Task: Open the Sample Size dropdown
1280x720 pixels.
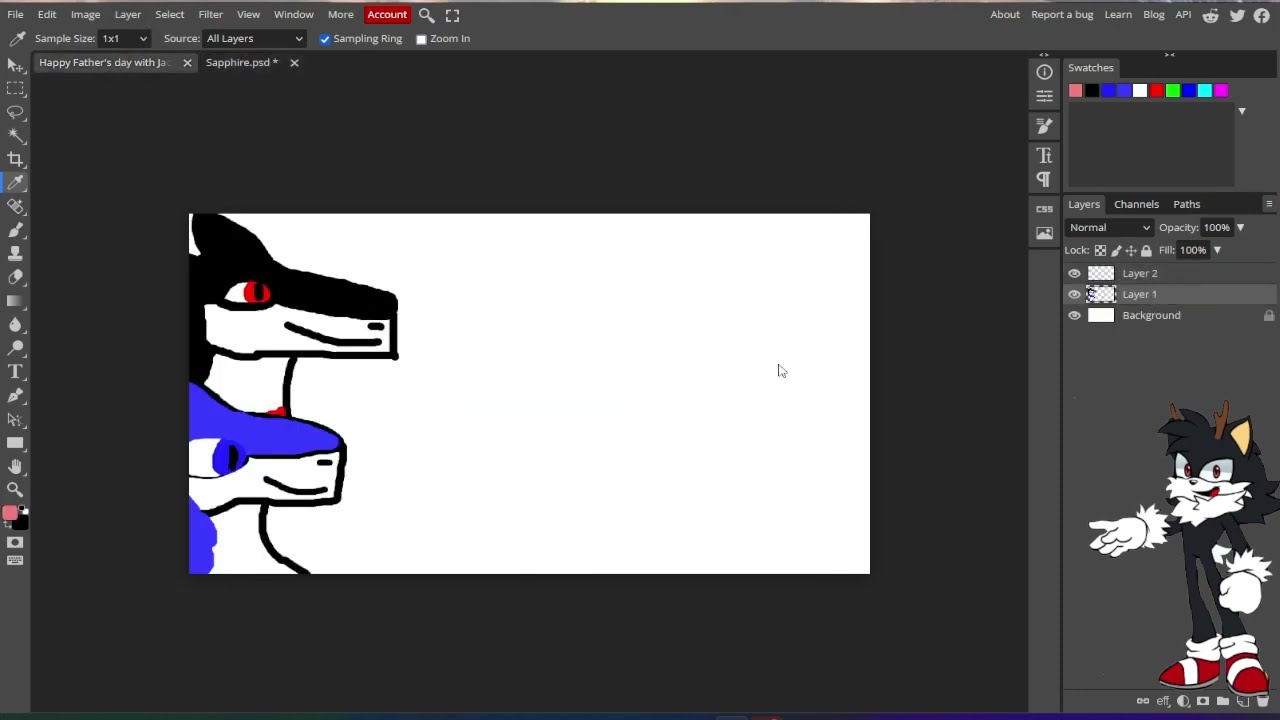Action: (124, 39)
